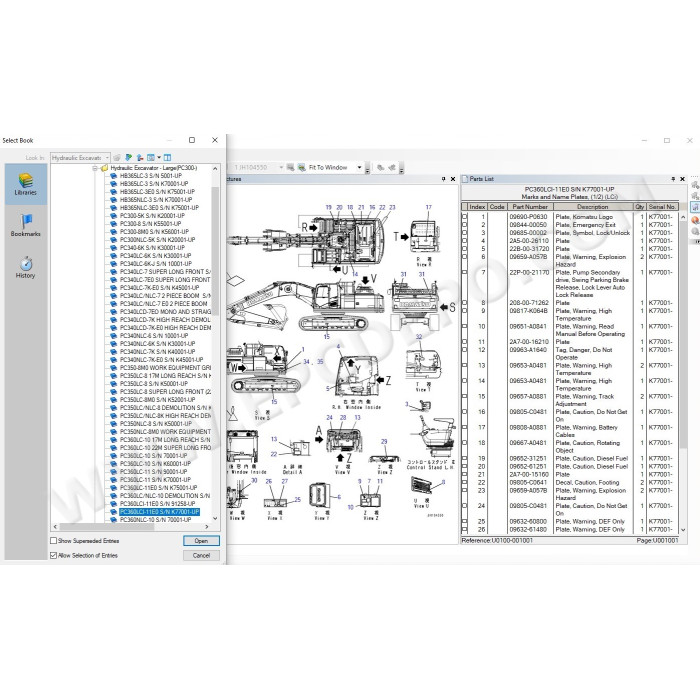Check the box for Plate, Emergency Exit row
The width and height of the screenshot is (700, 700).
[464, 225]
